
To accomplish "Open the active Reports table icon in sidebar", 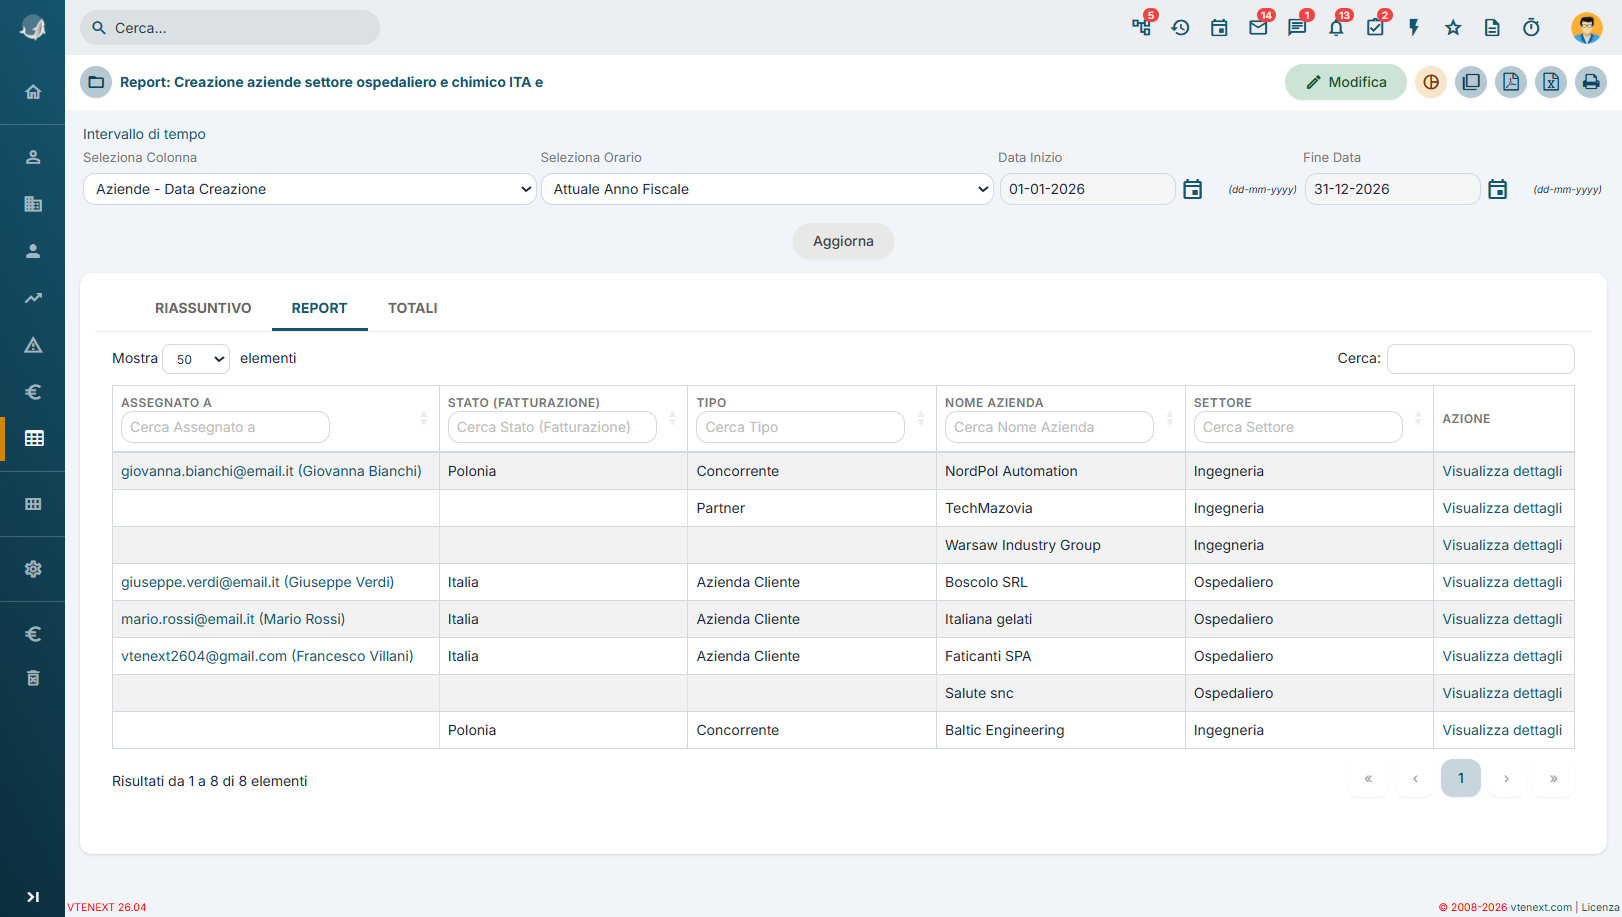I will (33, 438).
